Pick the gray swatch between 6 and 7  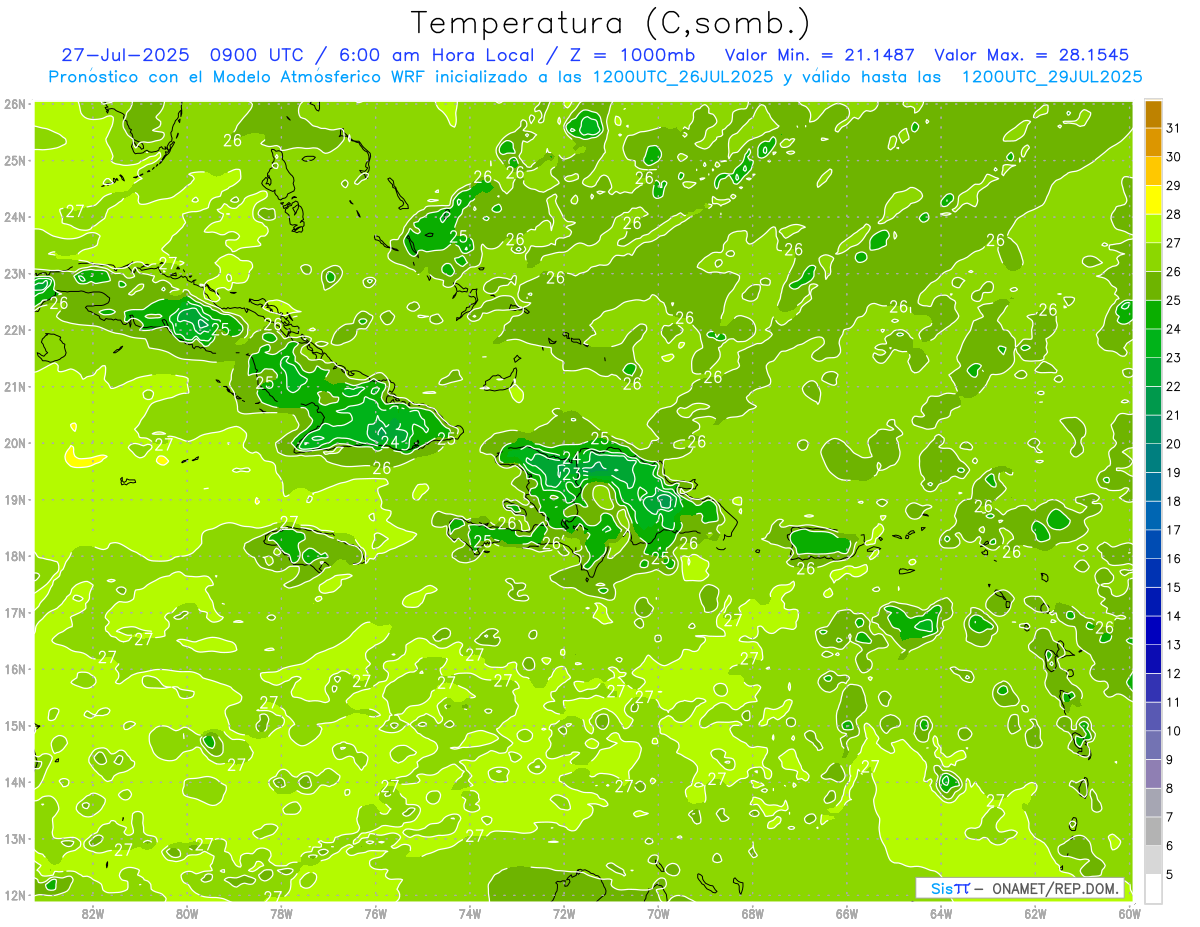tap(1153, 831)
